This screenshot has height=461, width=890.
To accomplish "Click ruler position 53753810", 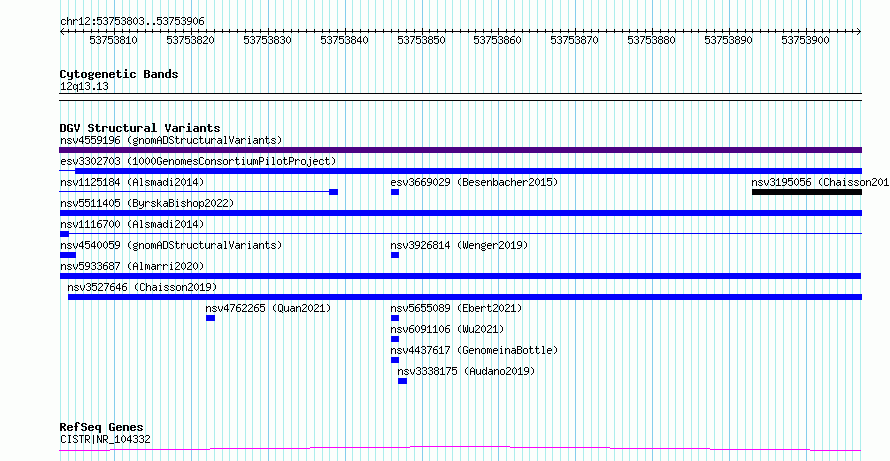I will coord(114,40).
